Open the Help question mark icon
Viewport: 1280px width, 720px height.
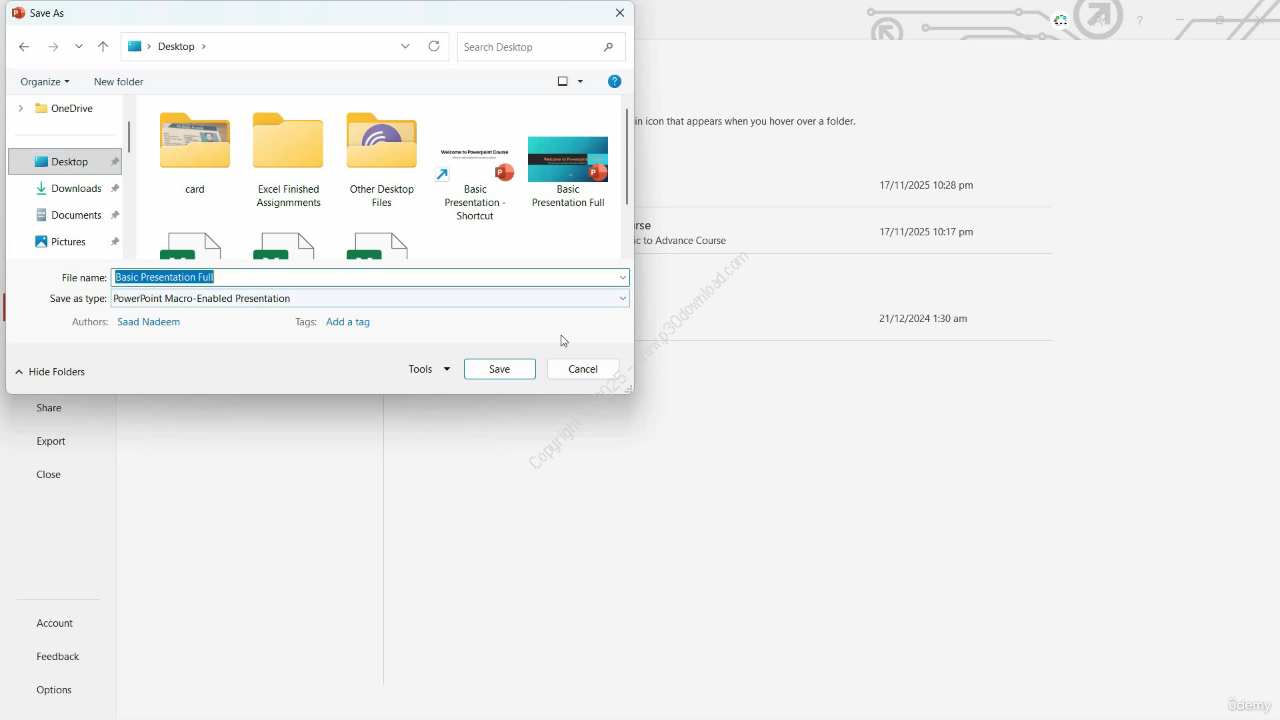click(x=615, y=82)
